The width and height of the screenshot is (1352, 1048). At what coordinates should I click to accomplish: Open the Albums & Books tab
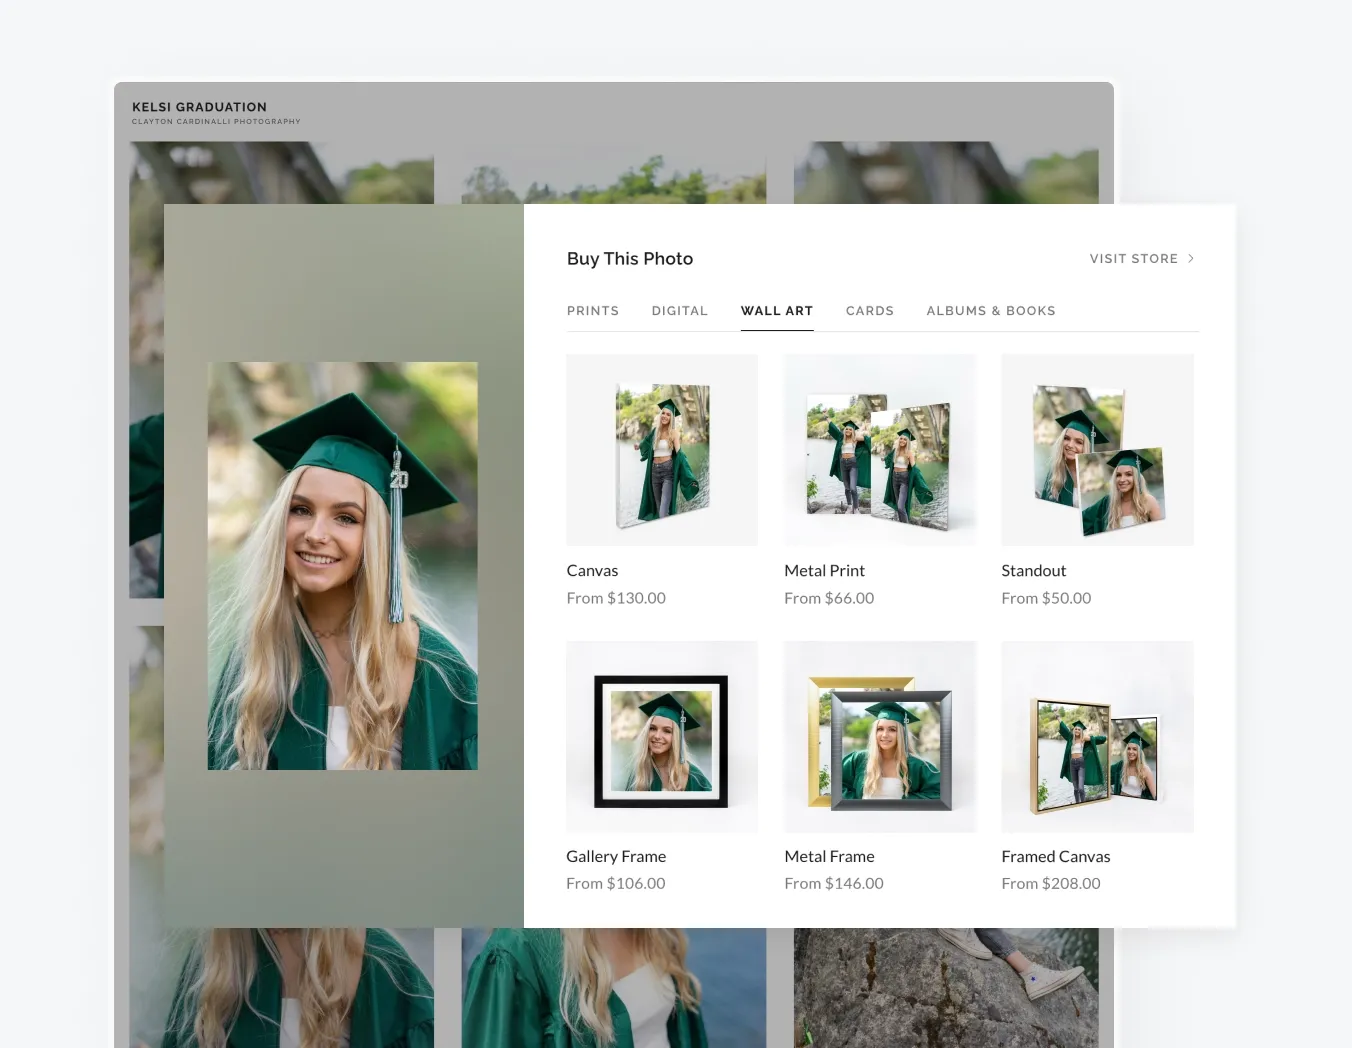(991, 310)
